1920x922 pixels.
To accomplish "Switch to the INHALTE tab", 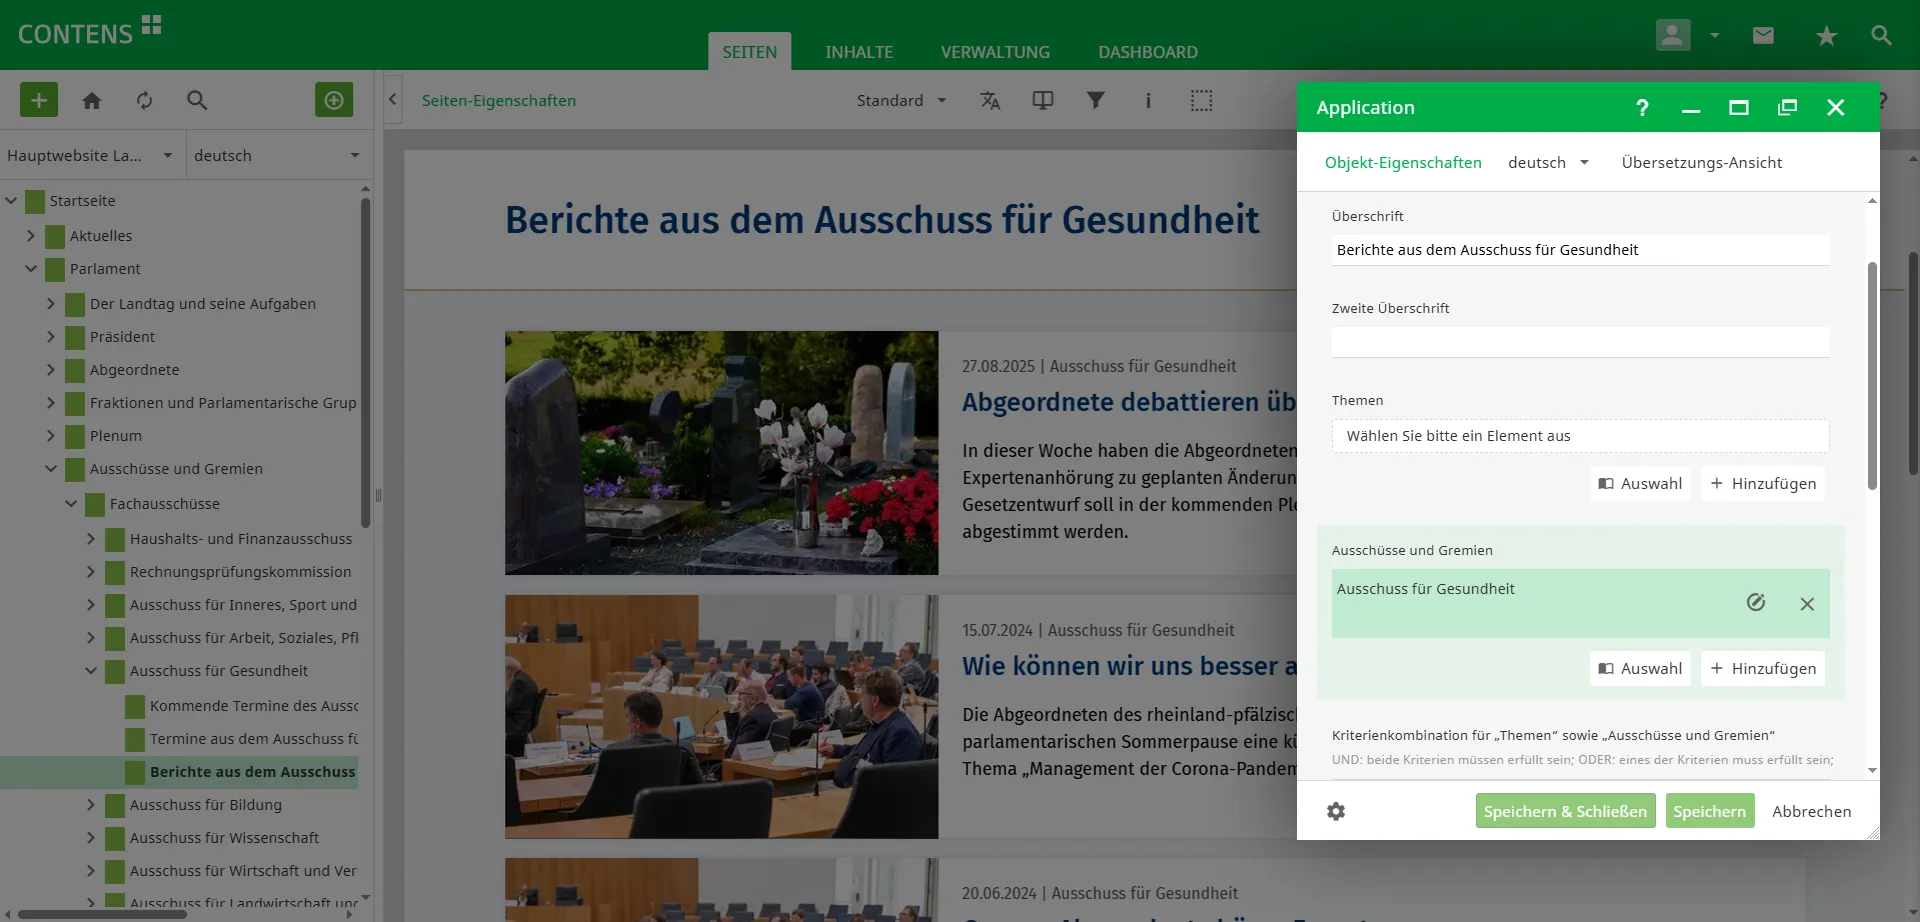I will point(858,52).
